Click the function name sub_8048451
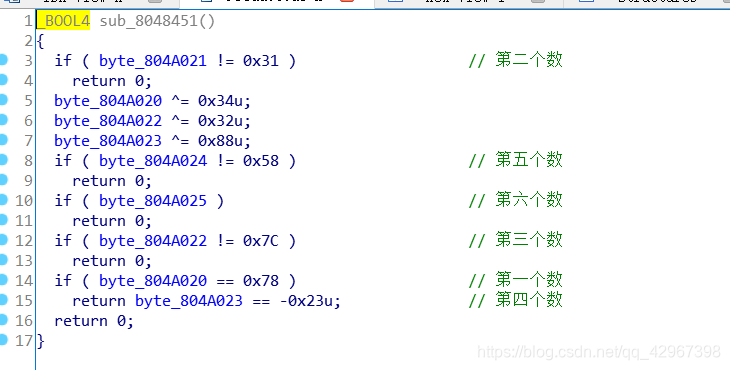The width and height of the screenshot is (730, 370). pos(148,21)
